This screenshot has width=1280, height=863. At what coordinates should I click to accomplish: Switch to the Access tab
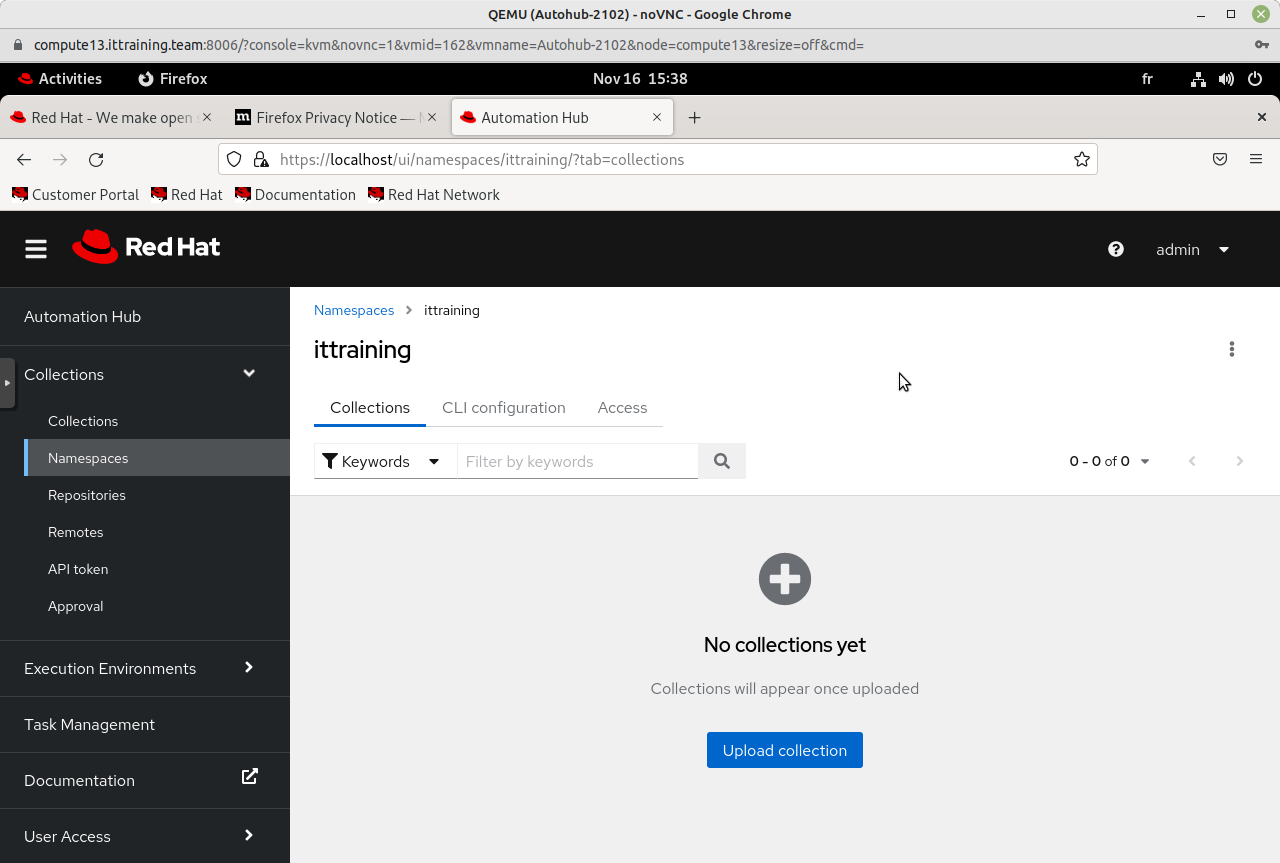622,408
